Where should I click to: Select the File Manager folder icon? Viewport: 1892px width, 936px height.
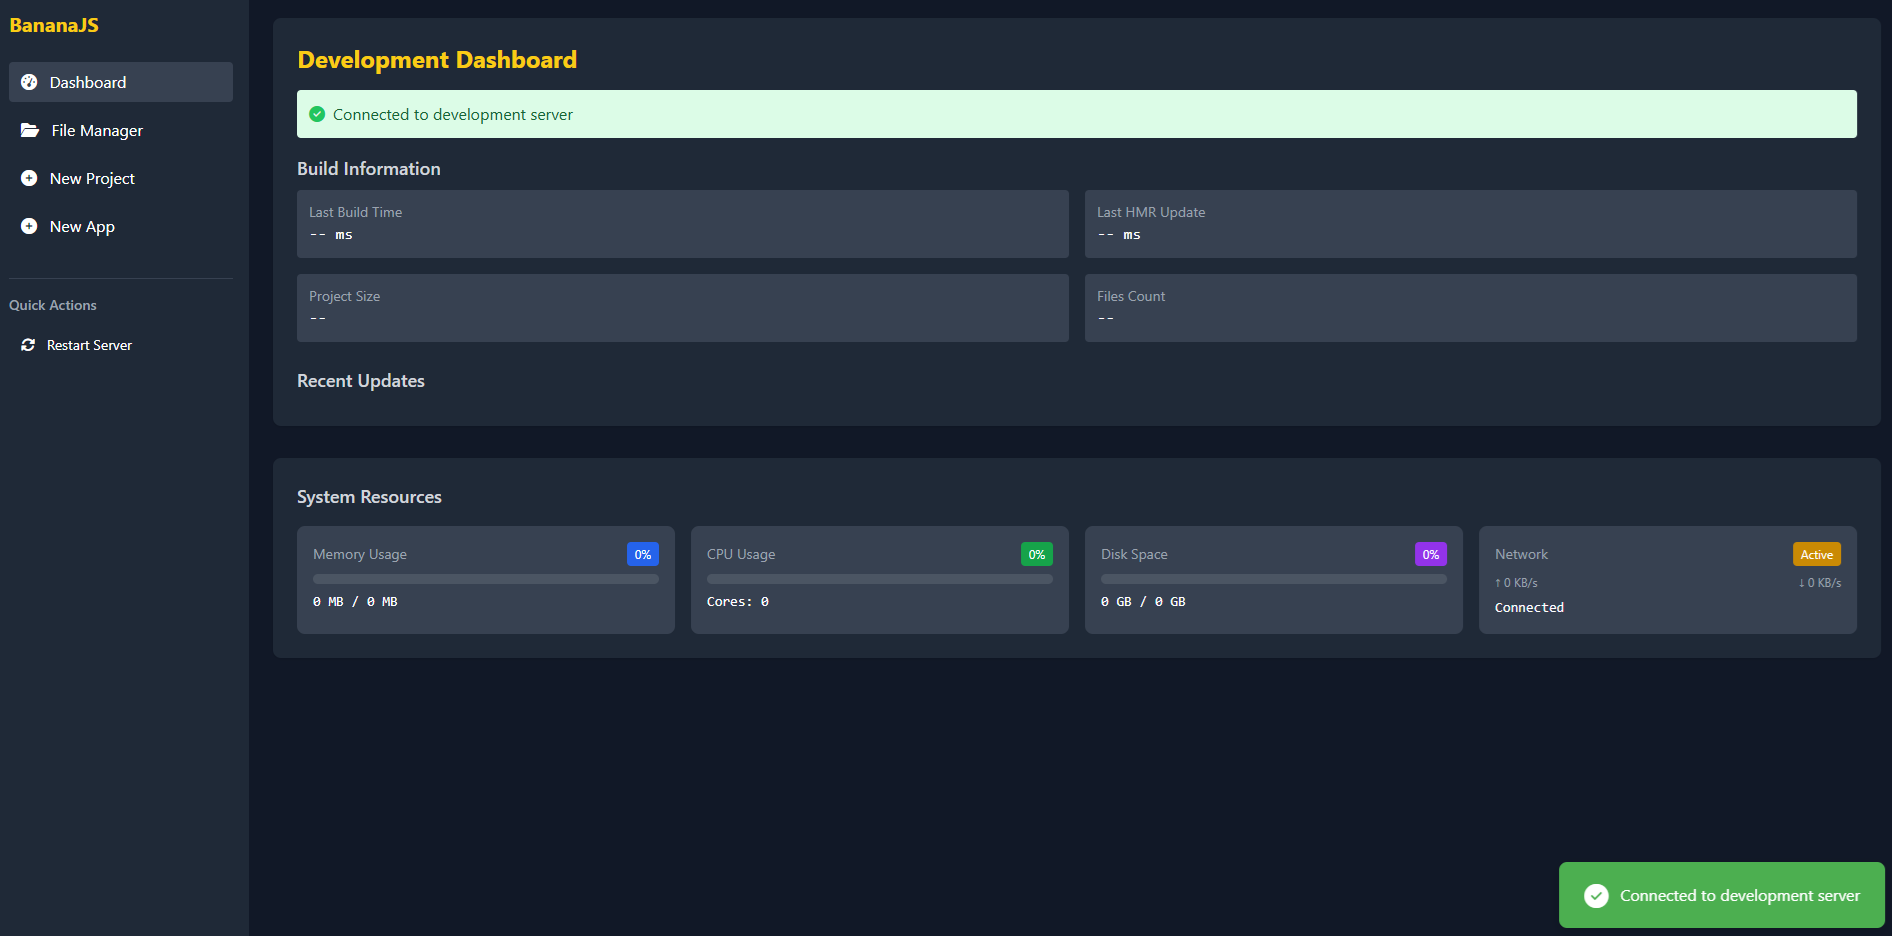pyautogui.click(x=28, y=130)
